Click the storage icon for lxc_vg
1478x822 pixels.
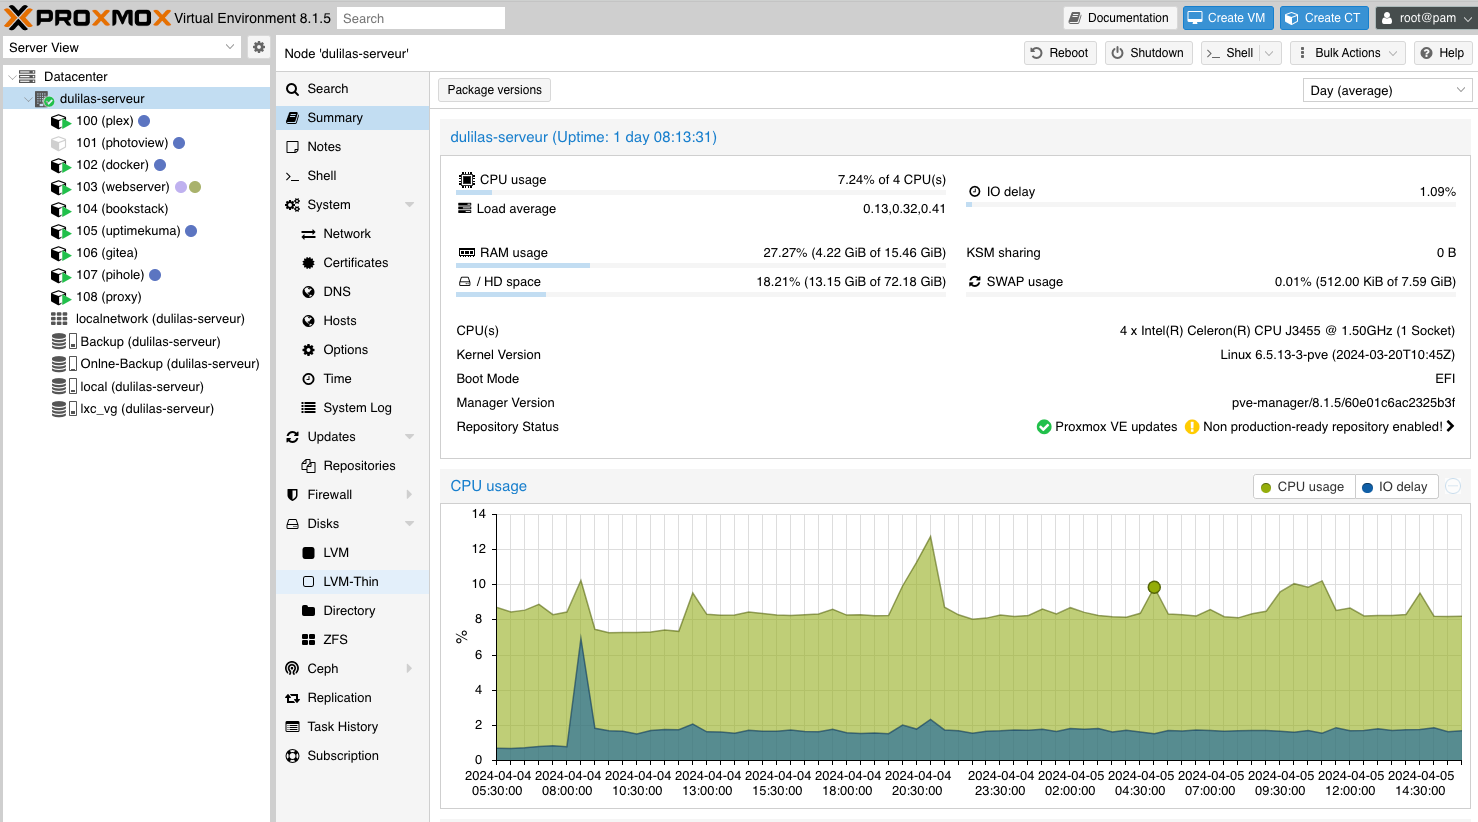tap(65, 408)
